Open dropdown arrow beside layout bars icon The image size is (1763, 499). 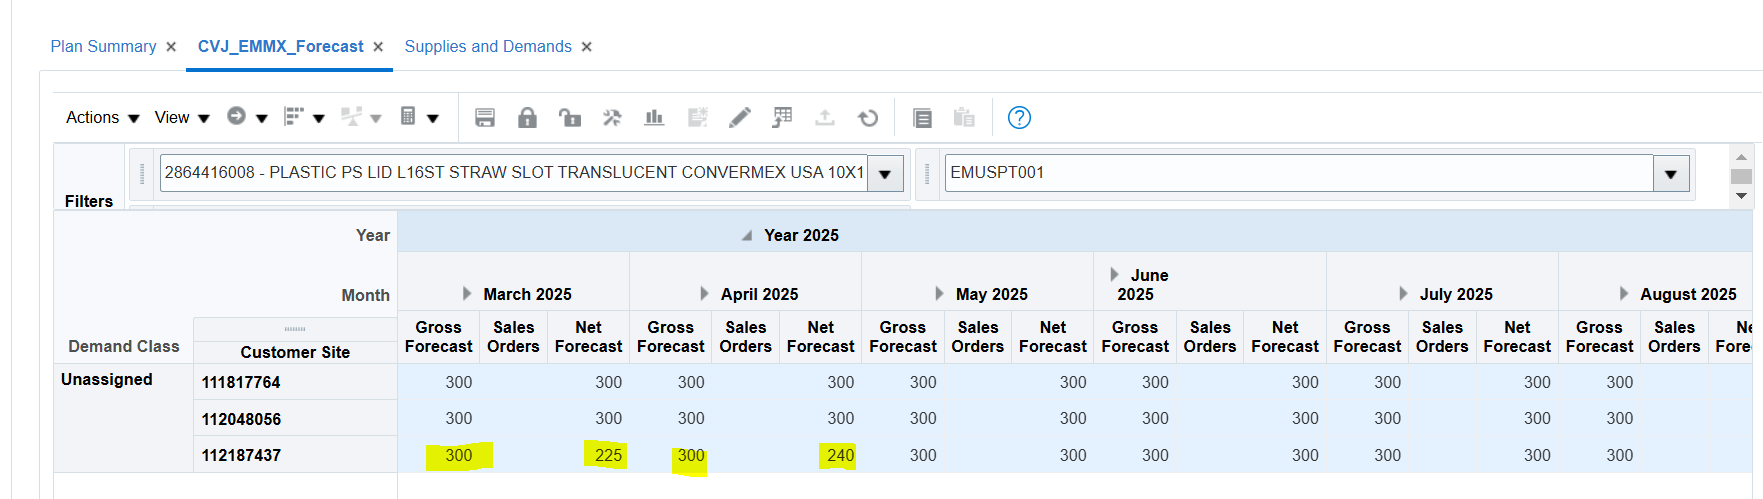(x=319, y=119)
